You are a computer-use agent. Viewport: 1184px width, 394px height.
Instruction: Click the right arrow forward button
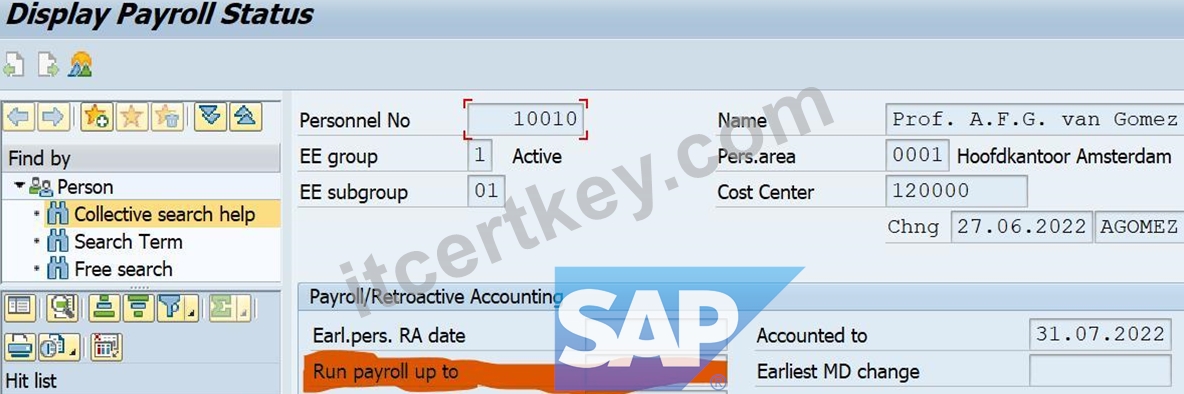click(53, 117)
